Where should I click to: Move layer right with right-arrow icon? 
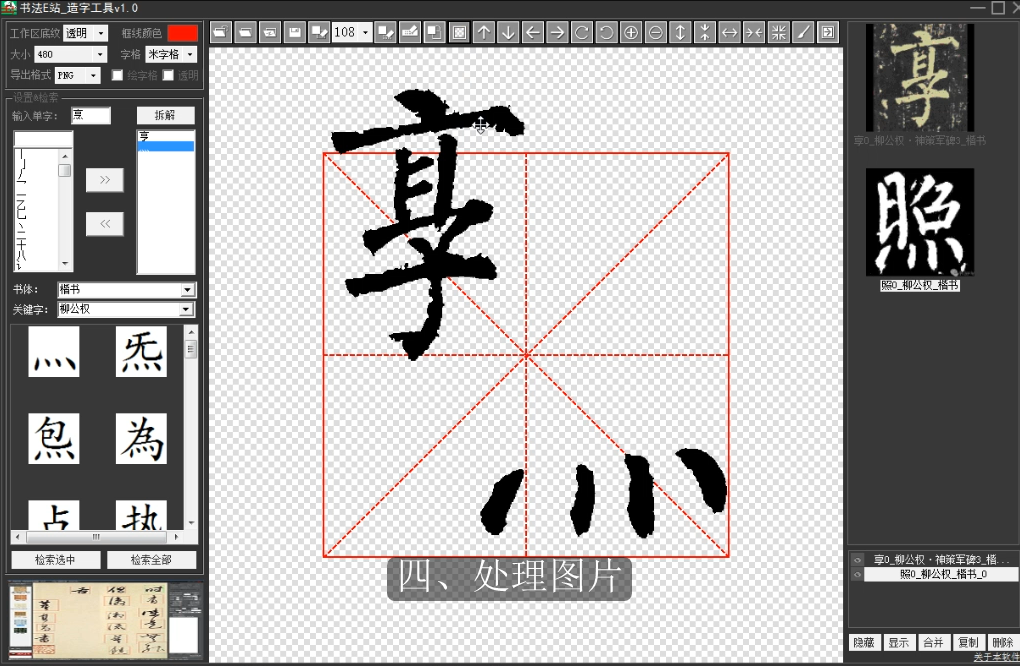557,33
